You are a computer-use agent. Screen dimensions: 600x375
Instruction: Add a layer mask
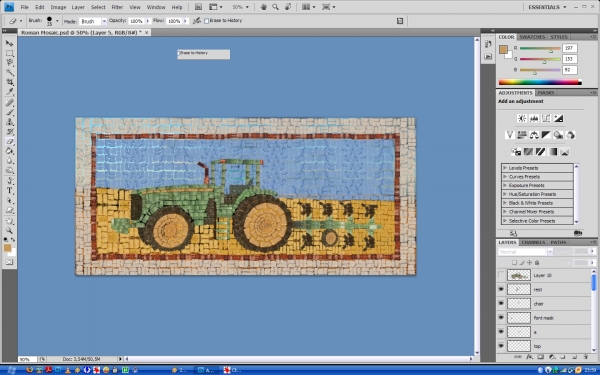coord(541,357)
